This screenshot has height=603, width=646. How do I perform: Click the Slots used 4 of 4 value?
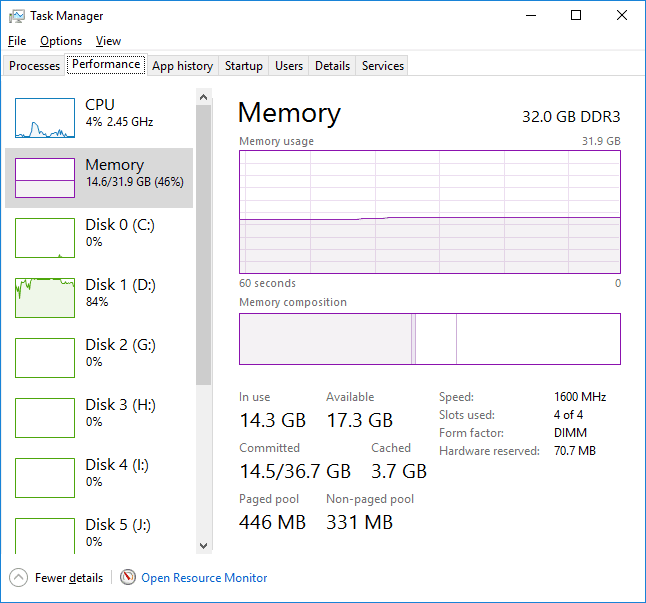coord(568,415)
